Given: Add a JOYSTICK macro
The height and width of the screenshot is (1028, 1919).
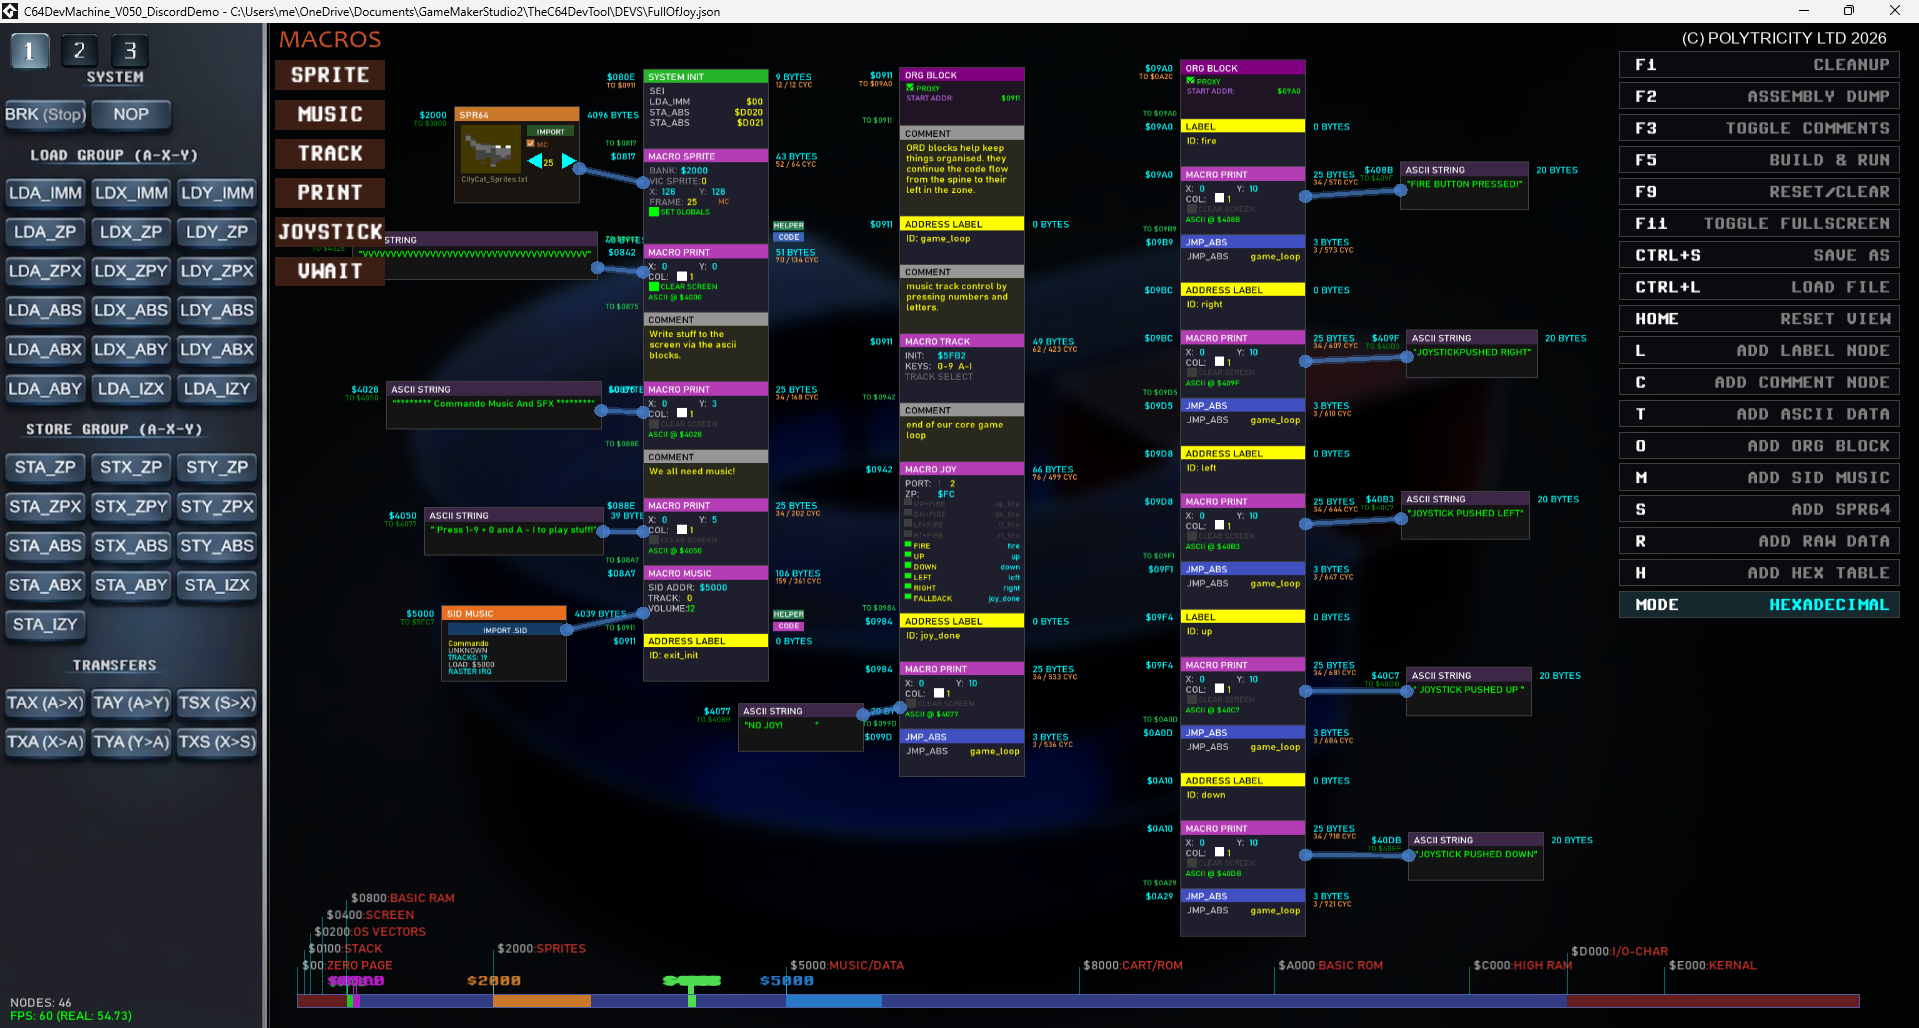Looking at the screenshot, I should 330,231.
